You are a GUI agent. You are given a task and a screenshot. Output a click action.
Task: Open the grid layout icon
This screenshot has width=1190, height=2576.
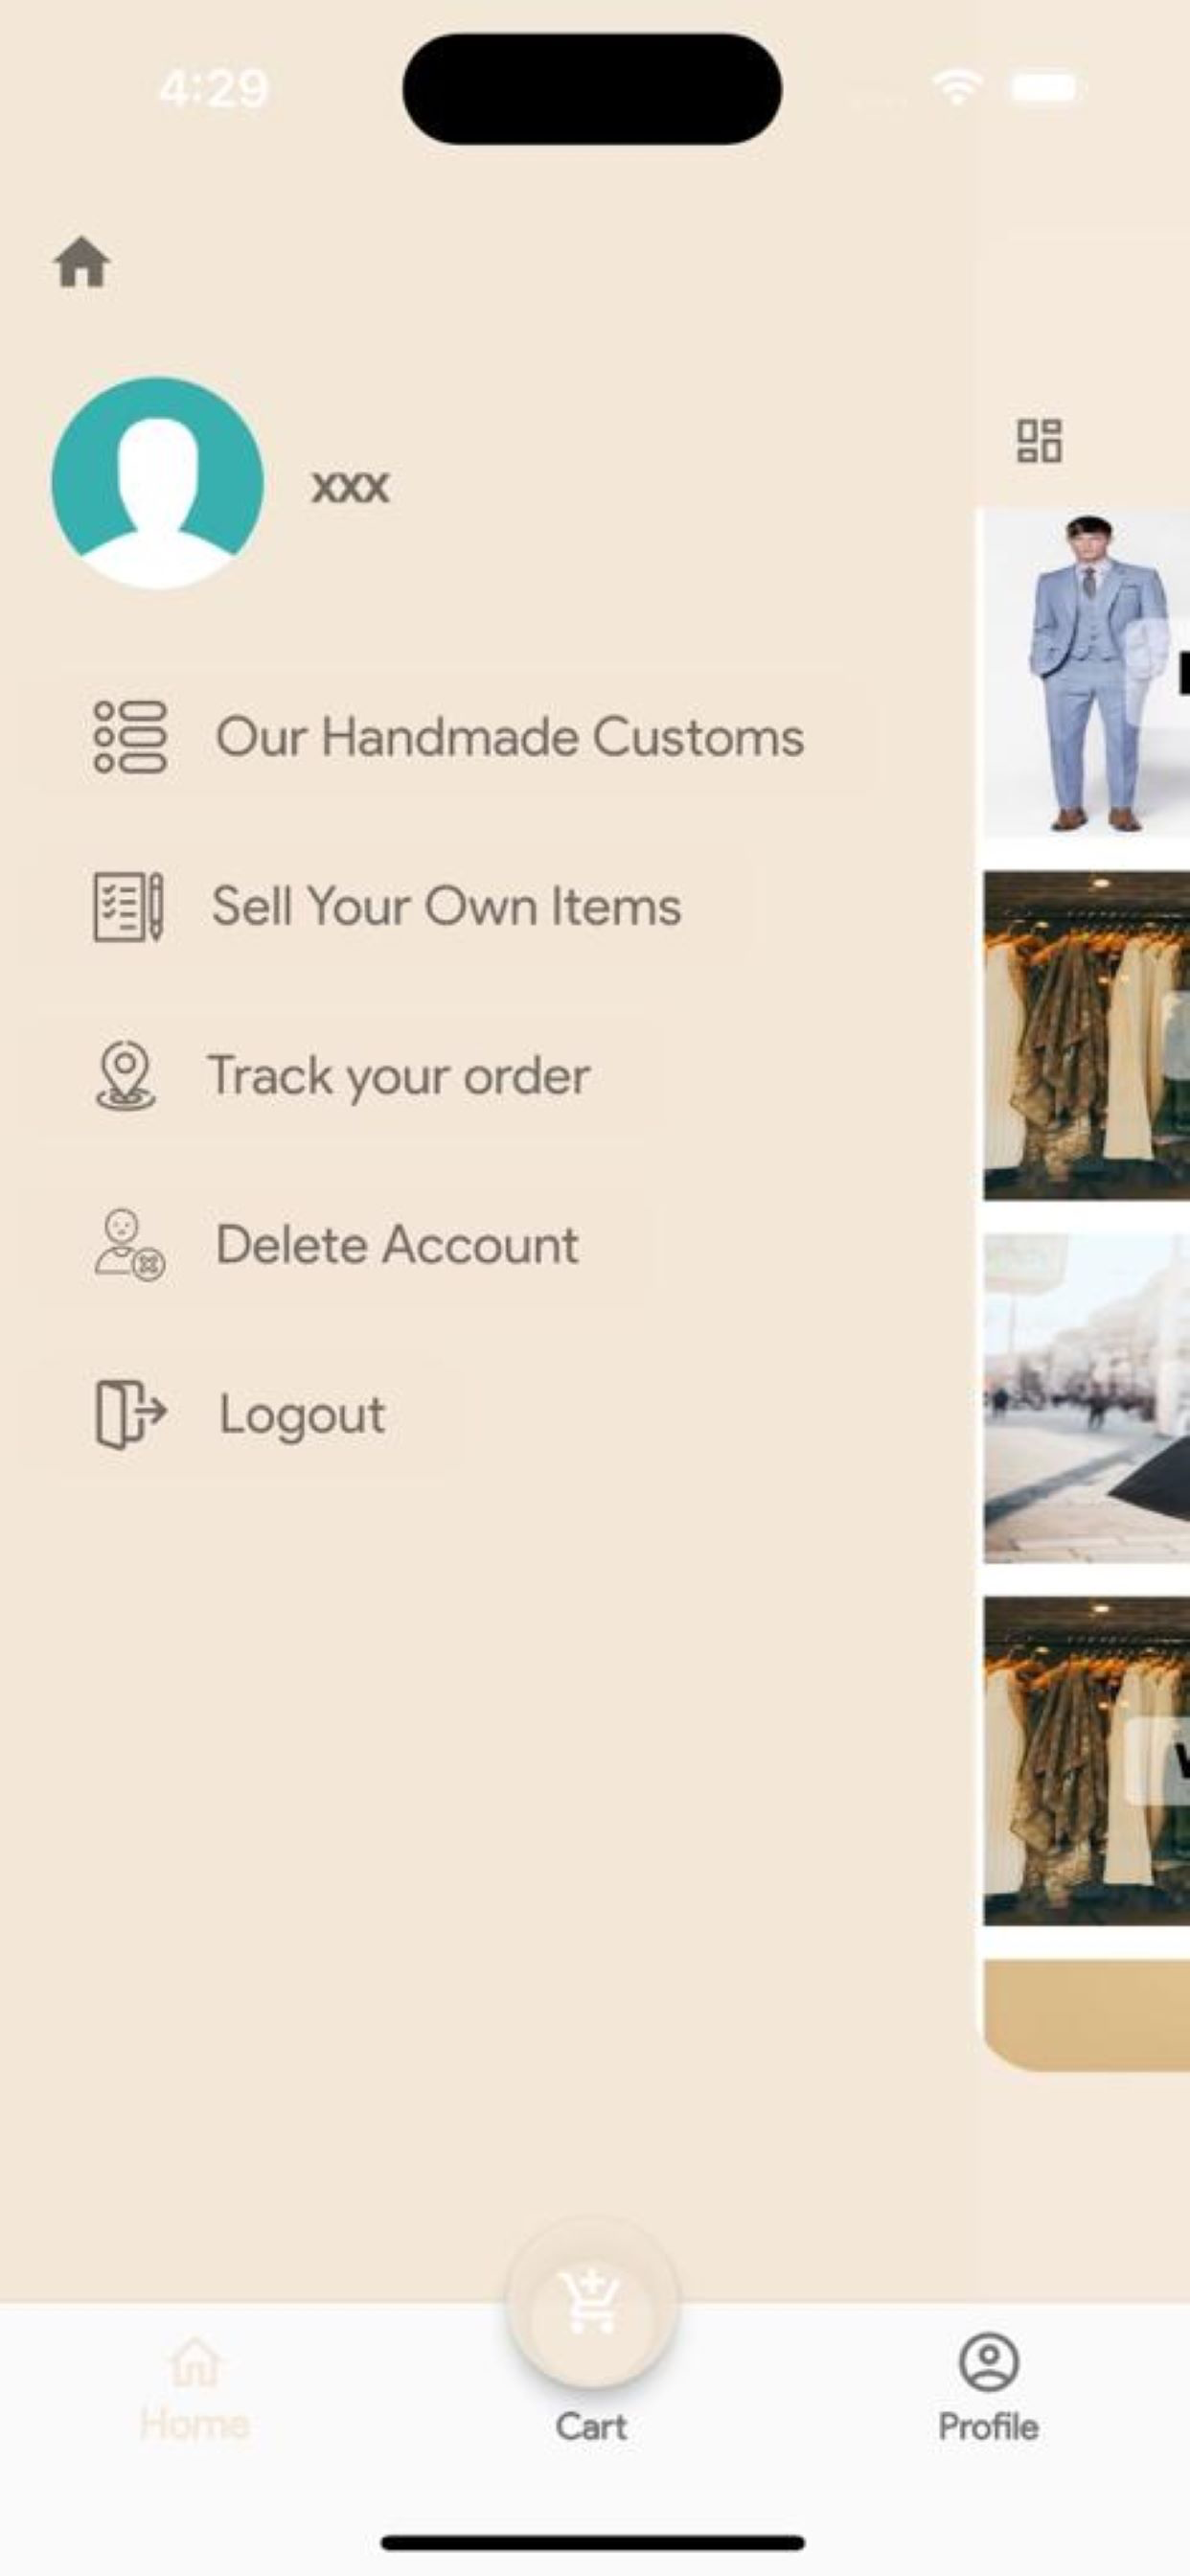(x=1039, y=441)
